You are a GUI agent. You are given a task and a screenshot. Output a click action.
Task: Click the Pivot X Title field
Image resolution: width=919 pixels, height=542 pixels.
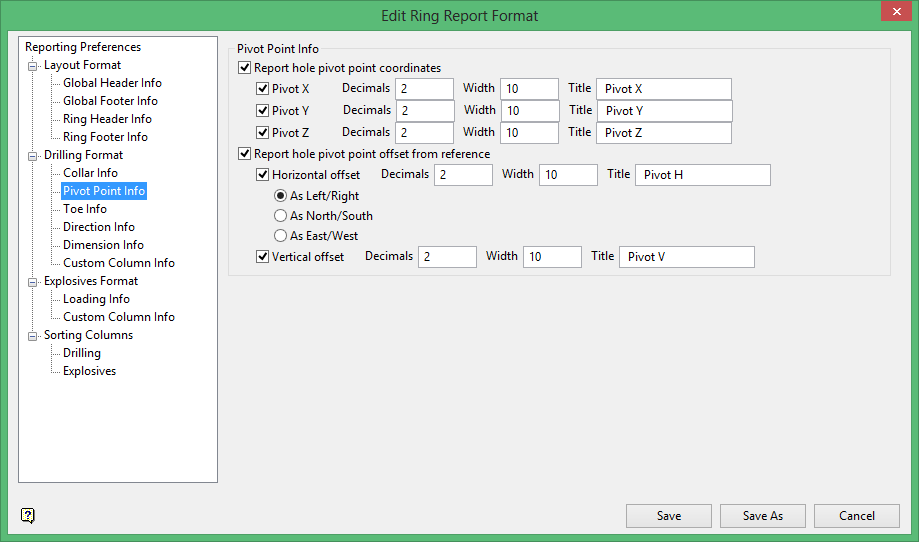pyautogui.click(x=664, y=89)
